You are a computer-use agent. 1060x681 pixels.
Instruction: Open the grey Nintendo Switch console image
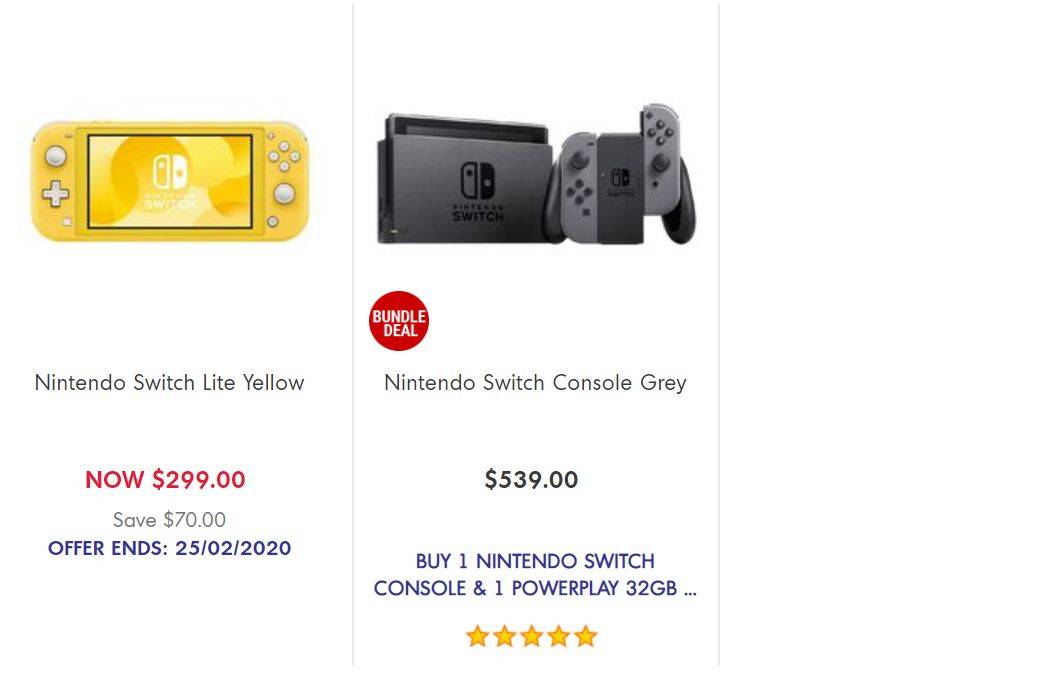pyautogui.click(x=535, y=174)
